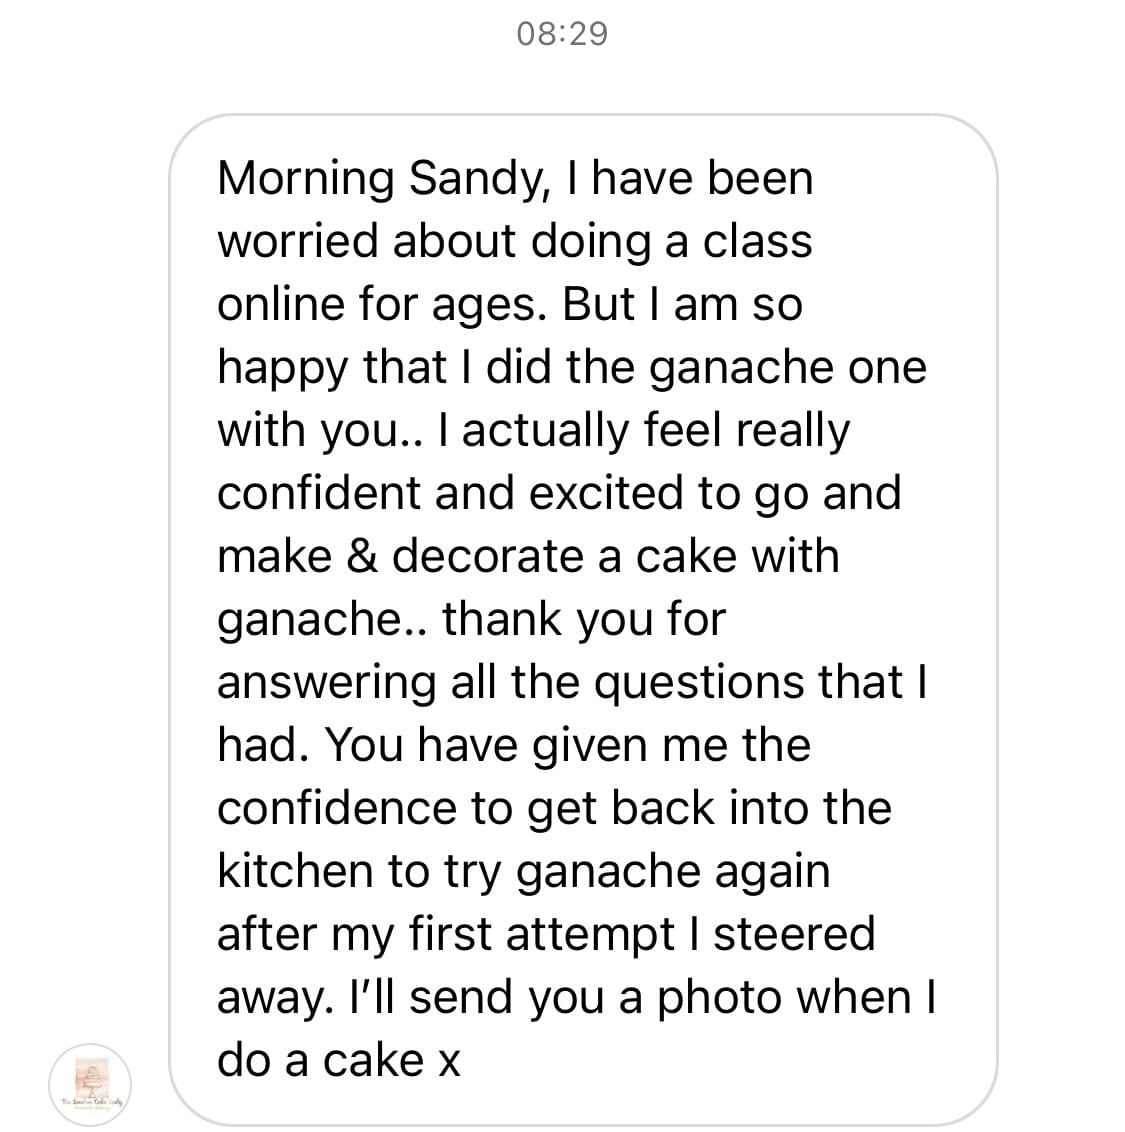Click the word "online" in the message

click(x=274, y=305)
